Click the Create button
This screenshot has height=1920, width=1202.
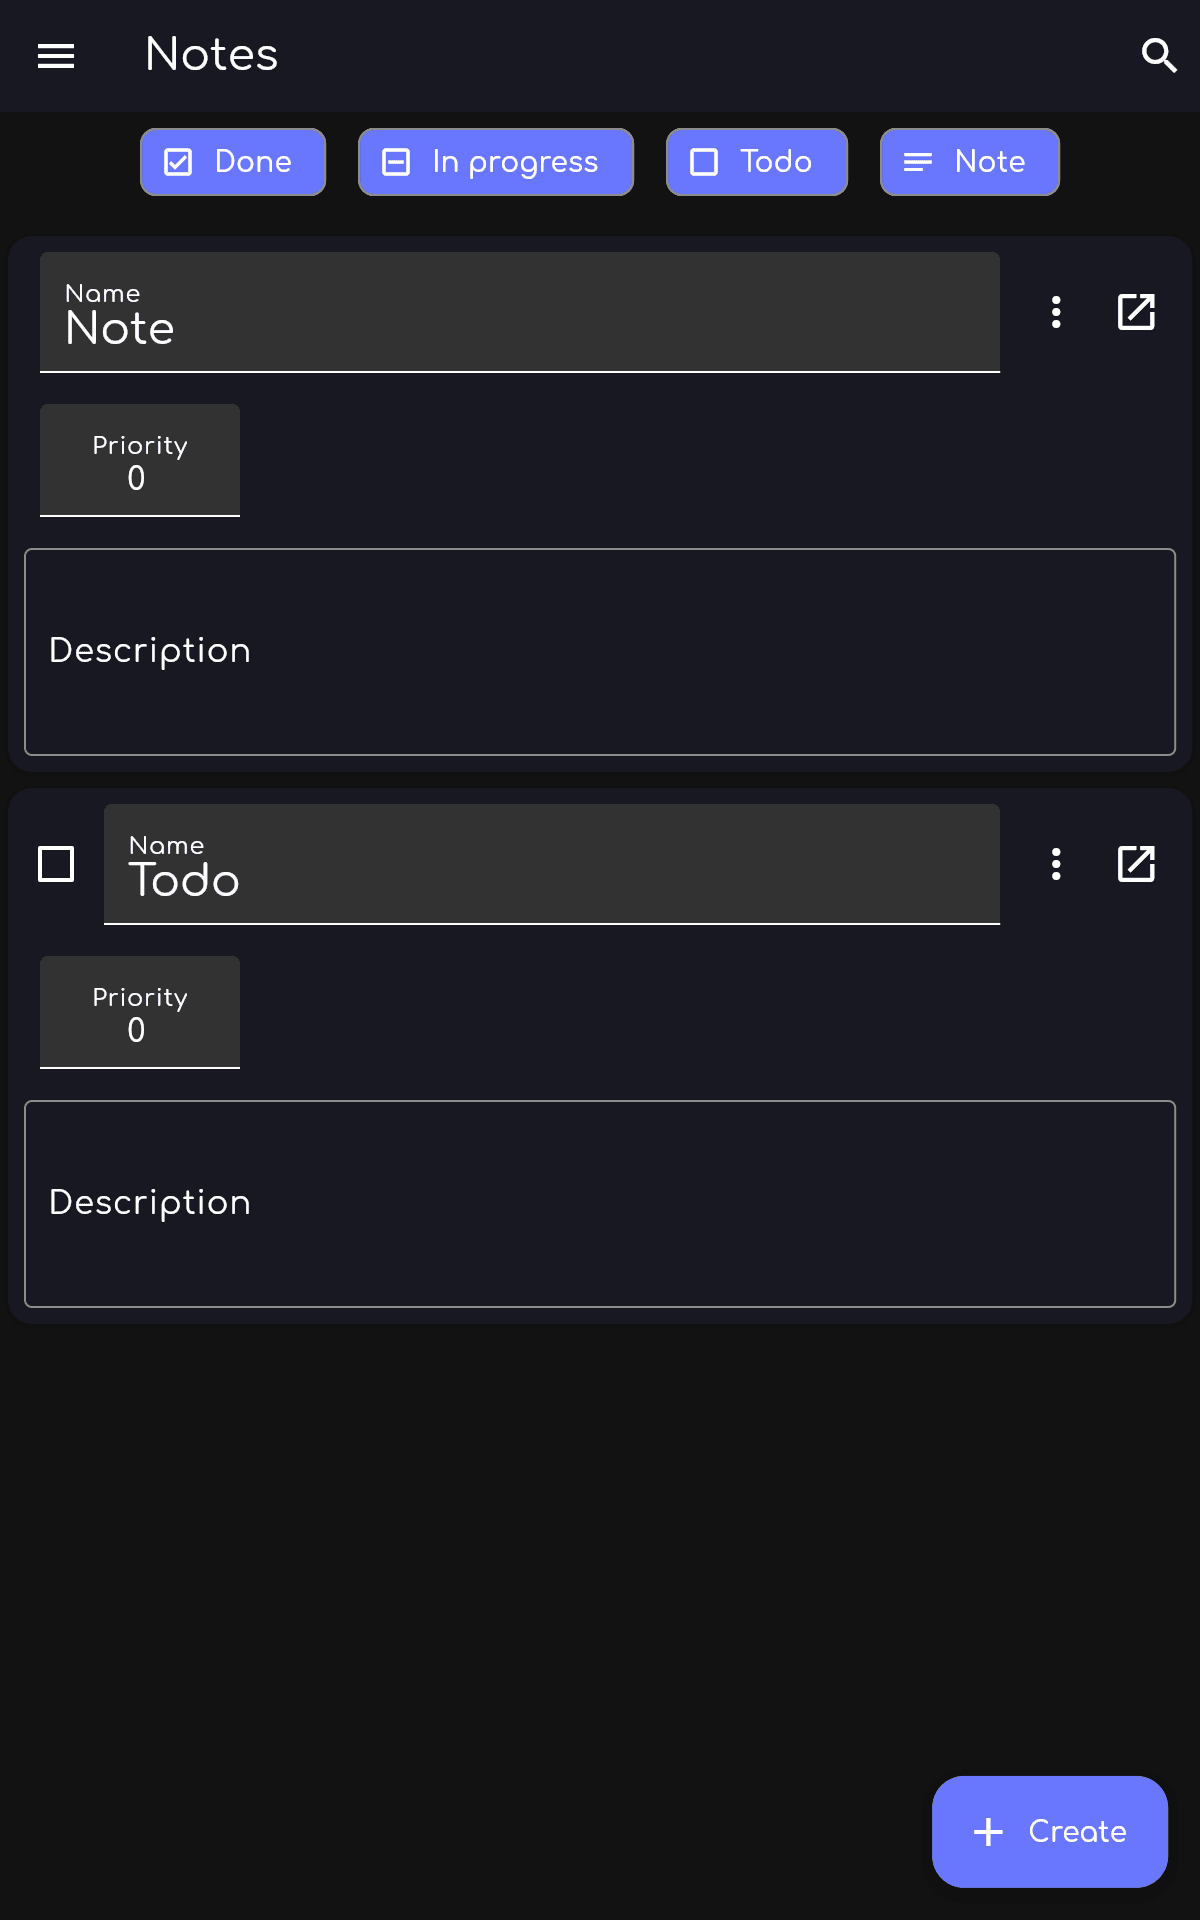pyautogui.click(x=1050, y=1832)
